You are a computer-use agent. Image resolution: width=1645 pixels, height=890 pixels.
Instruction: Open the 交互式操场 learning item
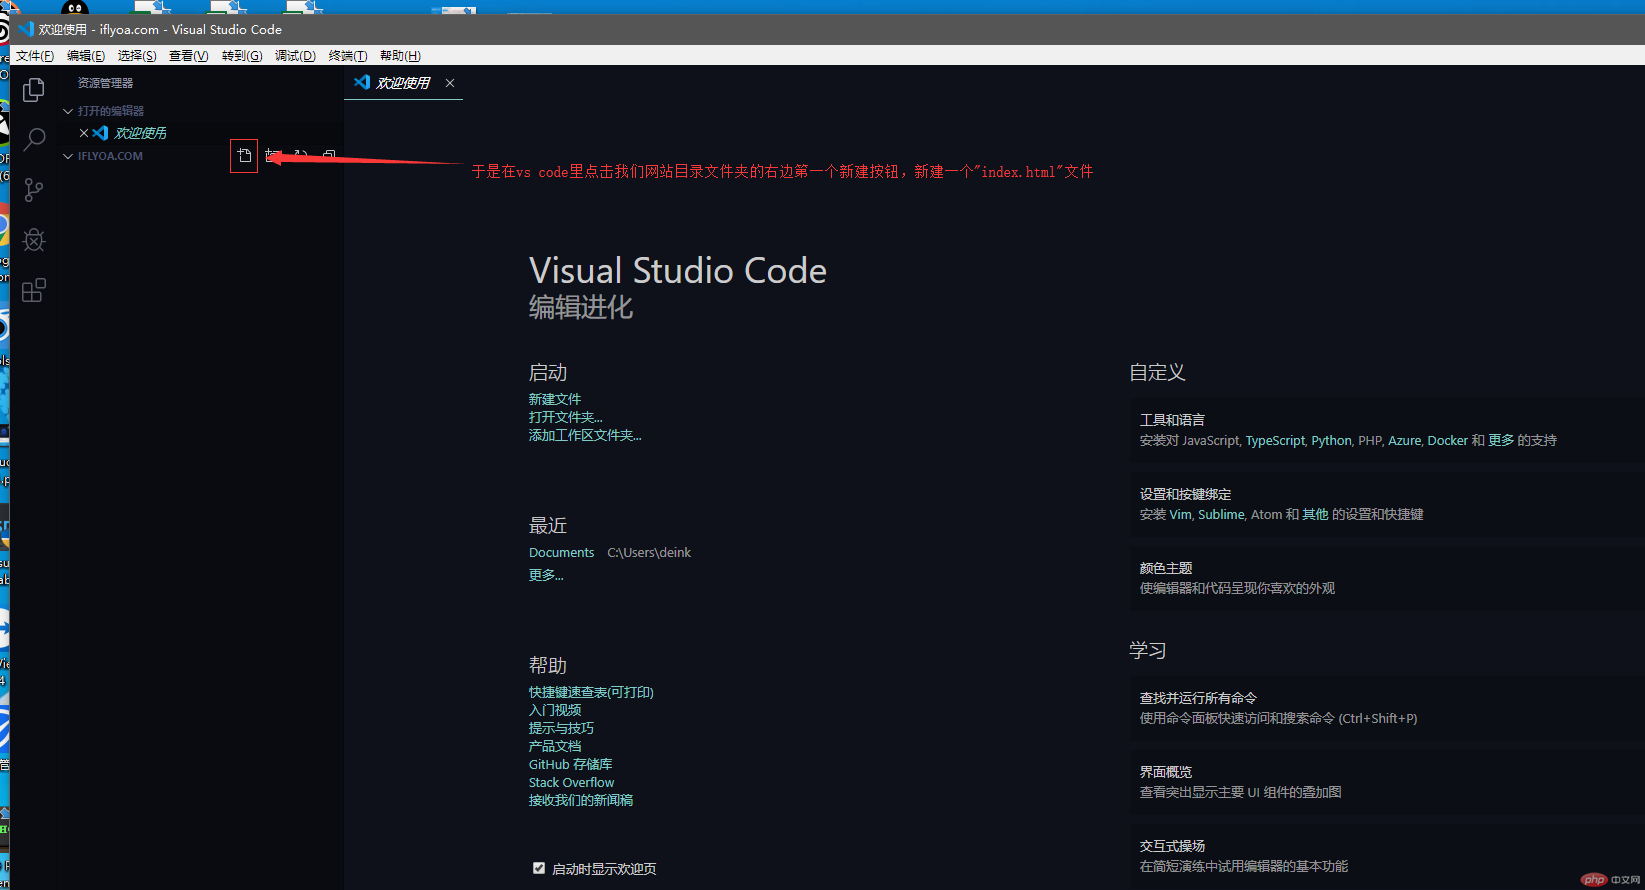point(1386,856)
